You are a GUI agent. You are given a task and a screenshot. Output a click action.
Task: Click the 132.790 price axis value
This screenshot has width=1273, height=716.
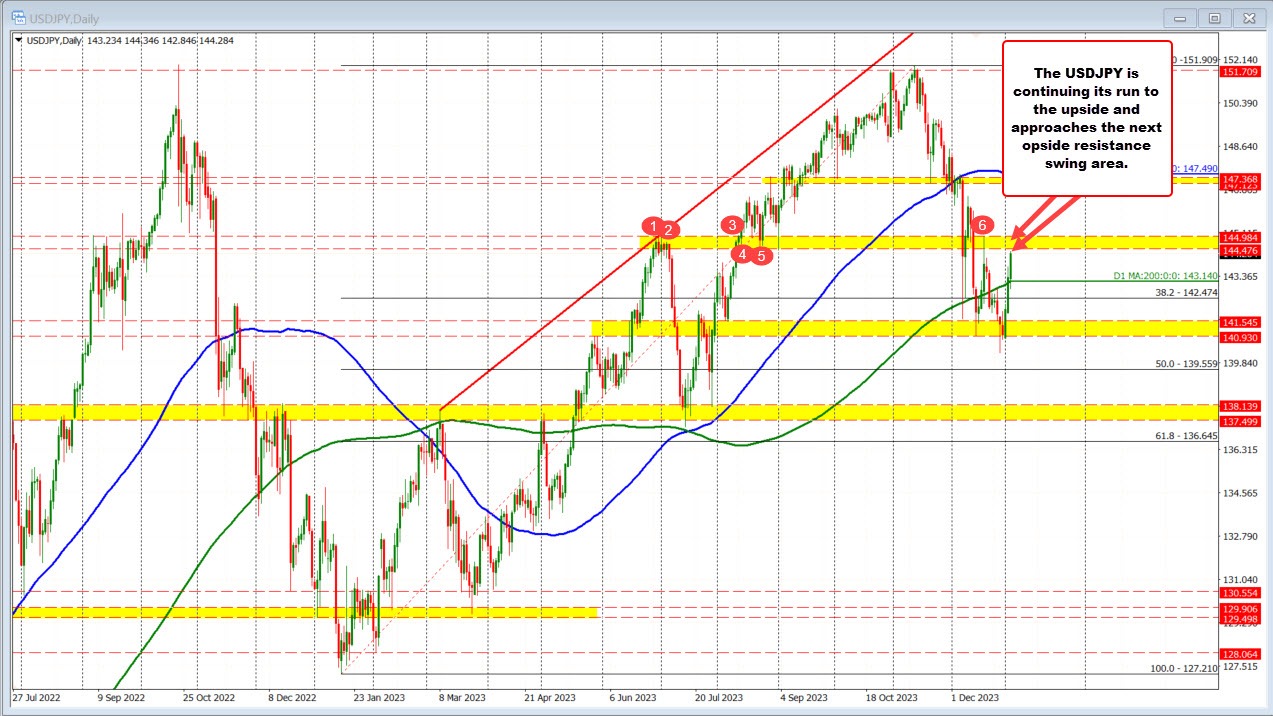(x=1239, y=536)
